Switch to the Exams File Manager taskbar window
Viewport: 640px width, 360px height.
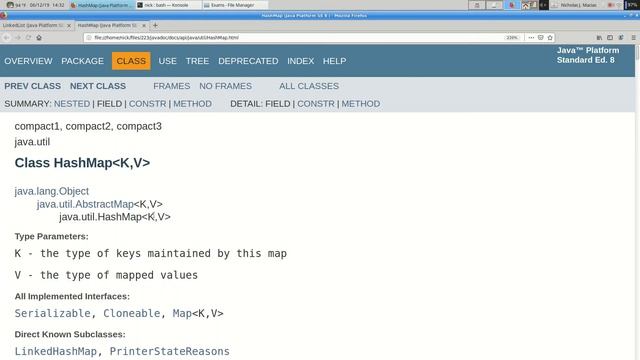pos(234,5)
